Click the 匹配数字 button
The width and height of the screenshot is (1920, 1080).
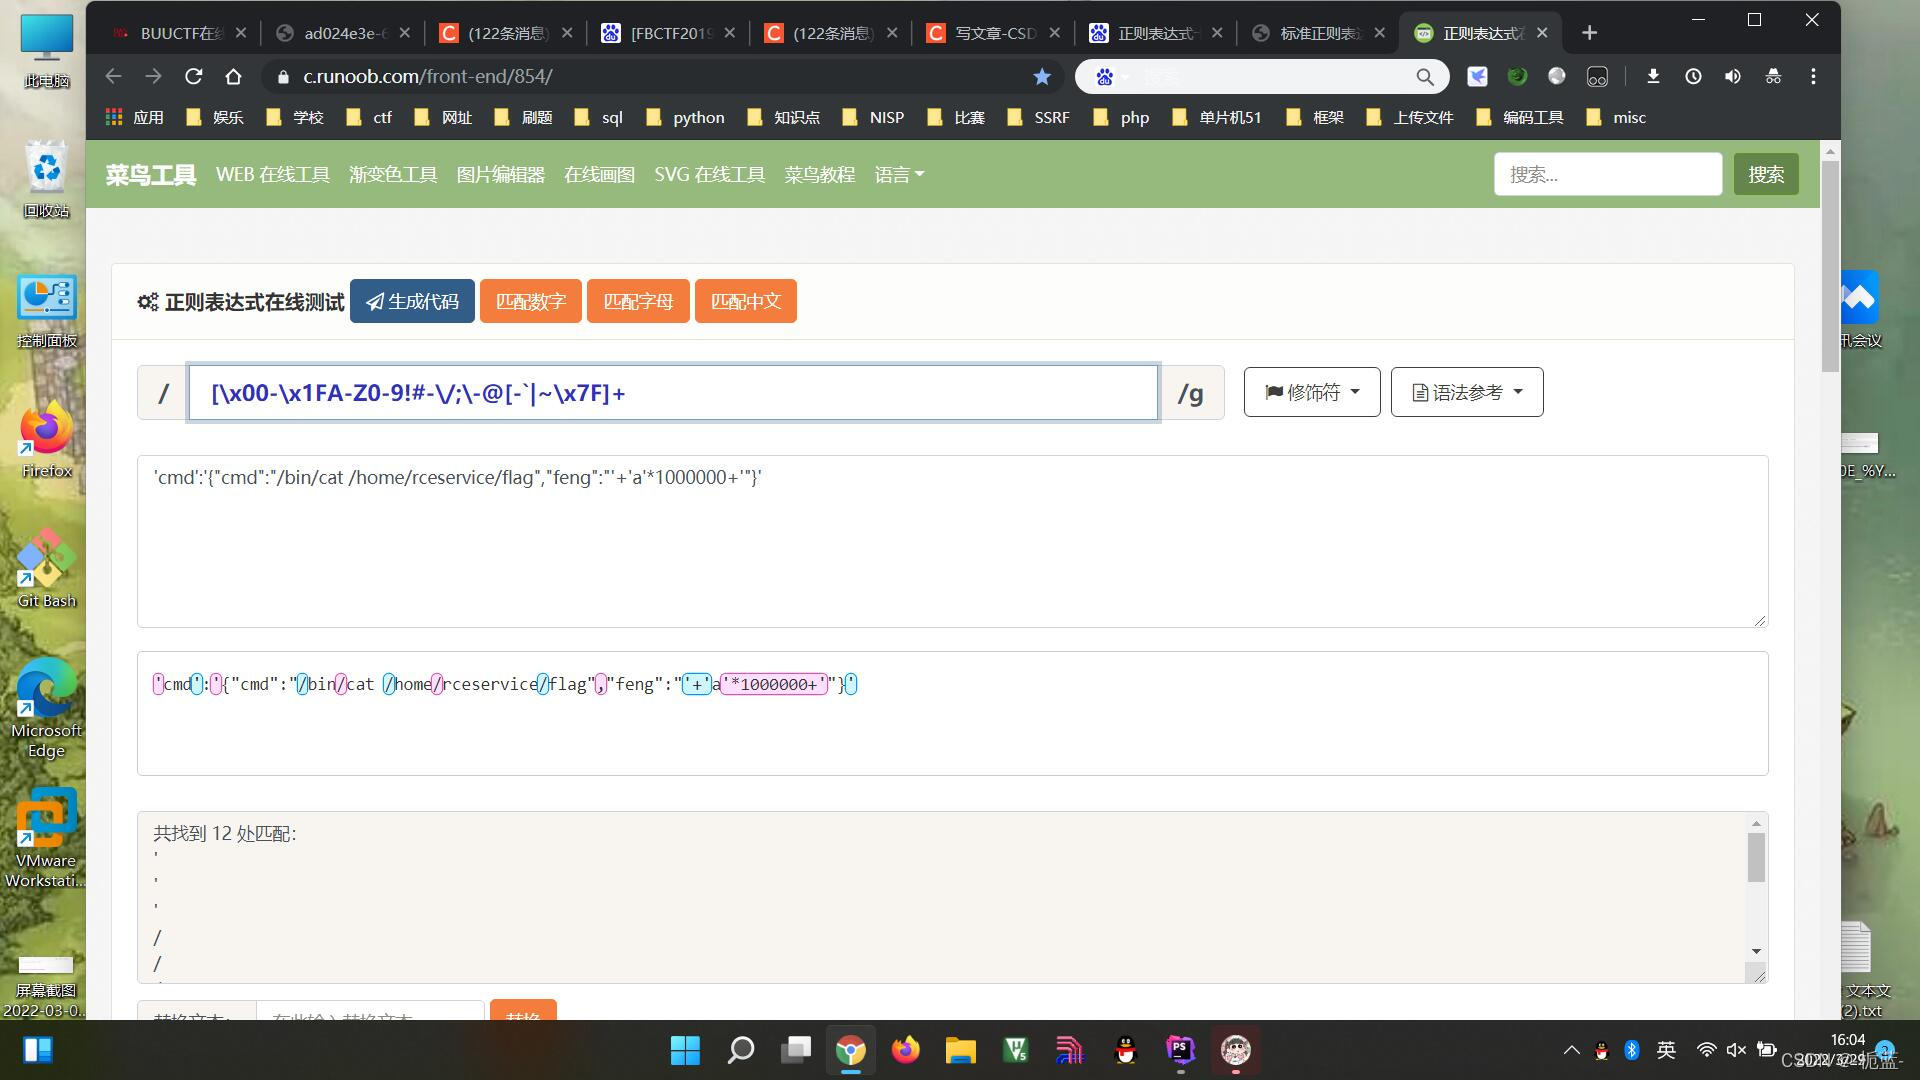pyautogui.click(x=530, y=301)
